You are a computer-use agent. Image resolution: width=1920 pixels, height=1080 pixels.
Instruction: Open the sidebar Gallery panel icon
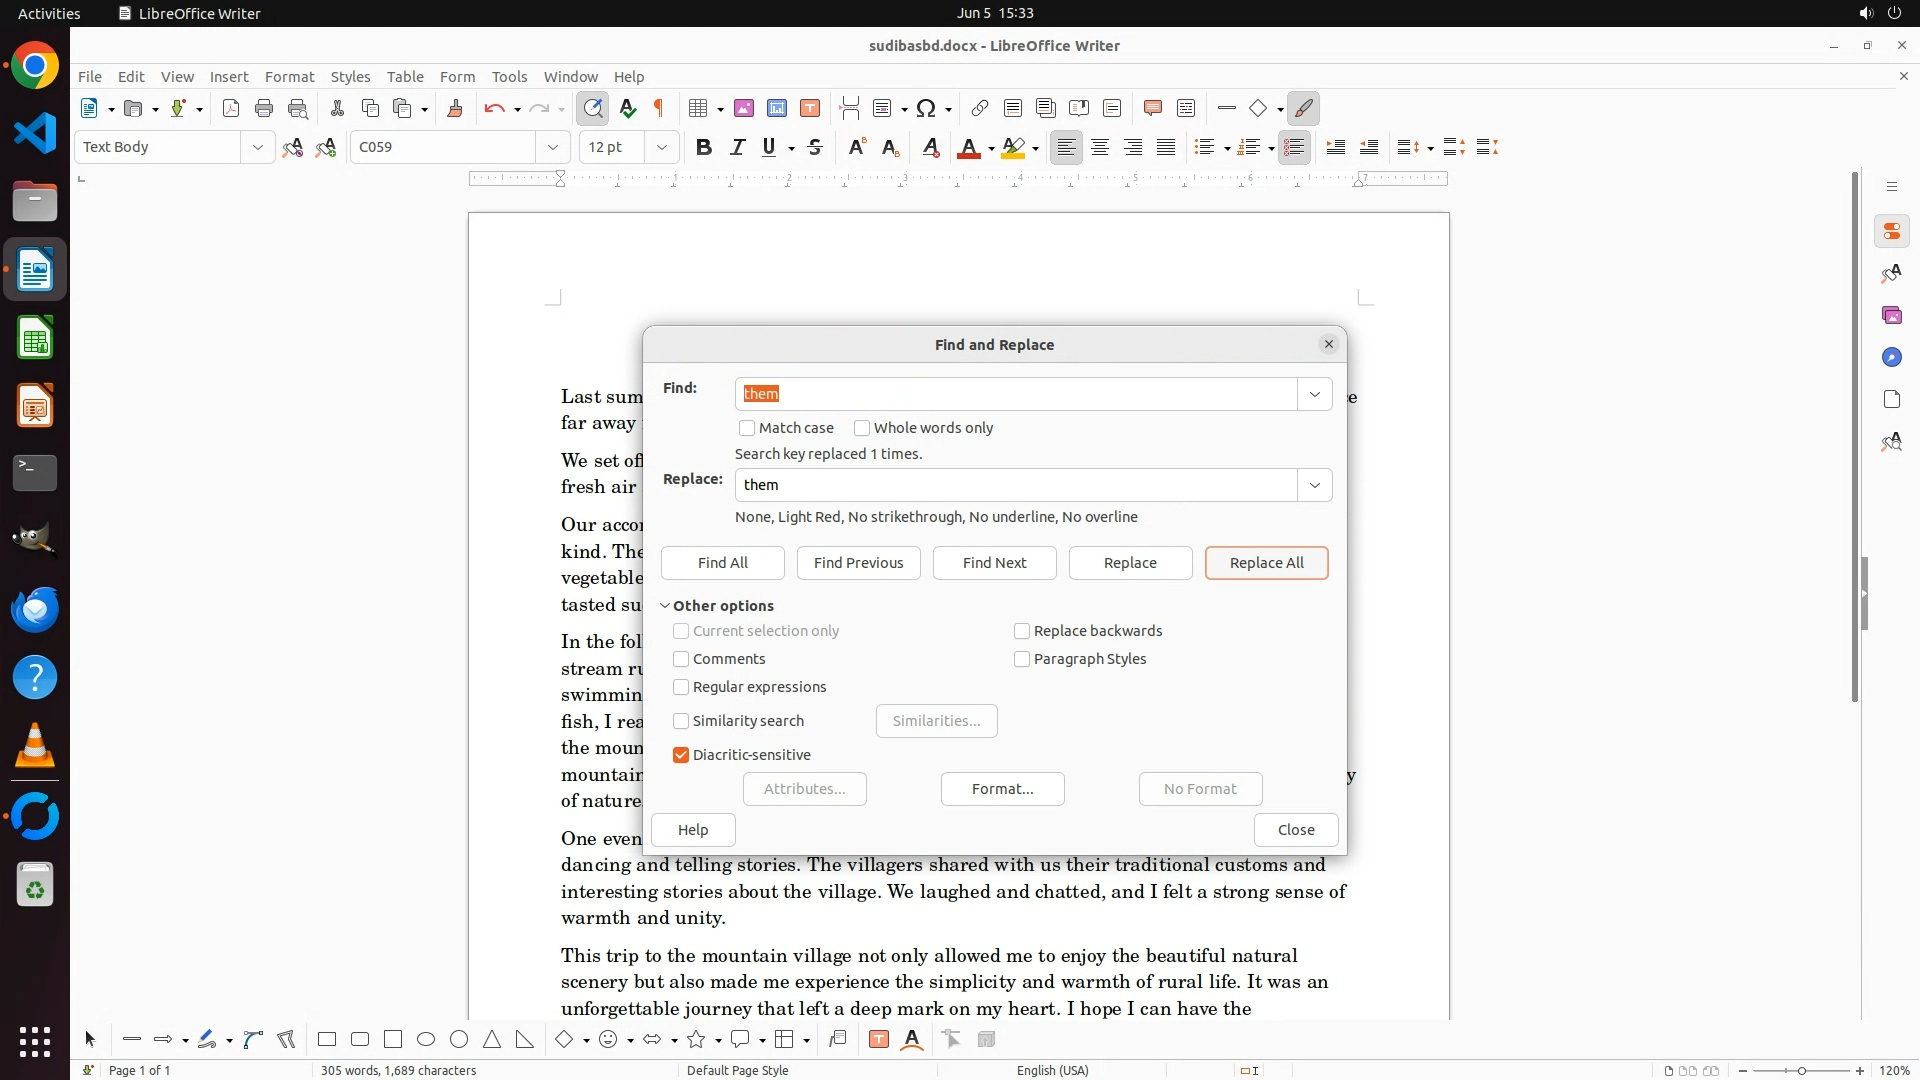pyautogui.click(x=1891, y=316)
